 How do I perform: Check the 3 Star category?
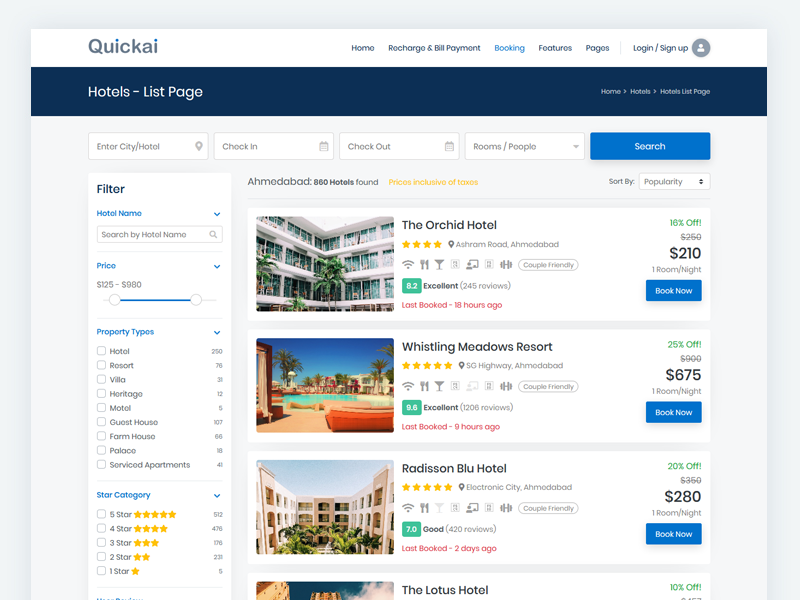point(101,543)
